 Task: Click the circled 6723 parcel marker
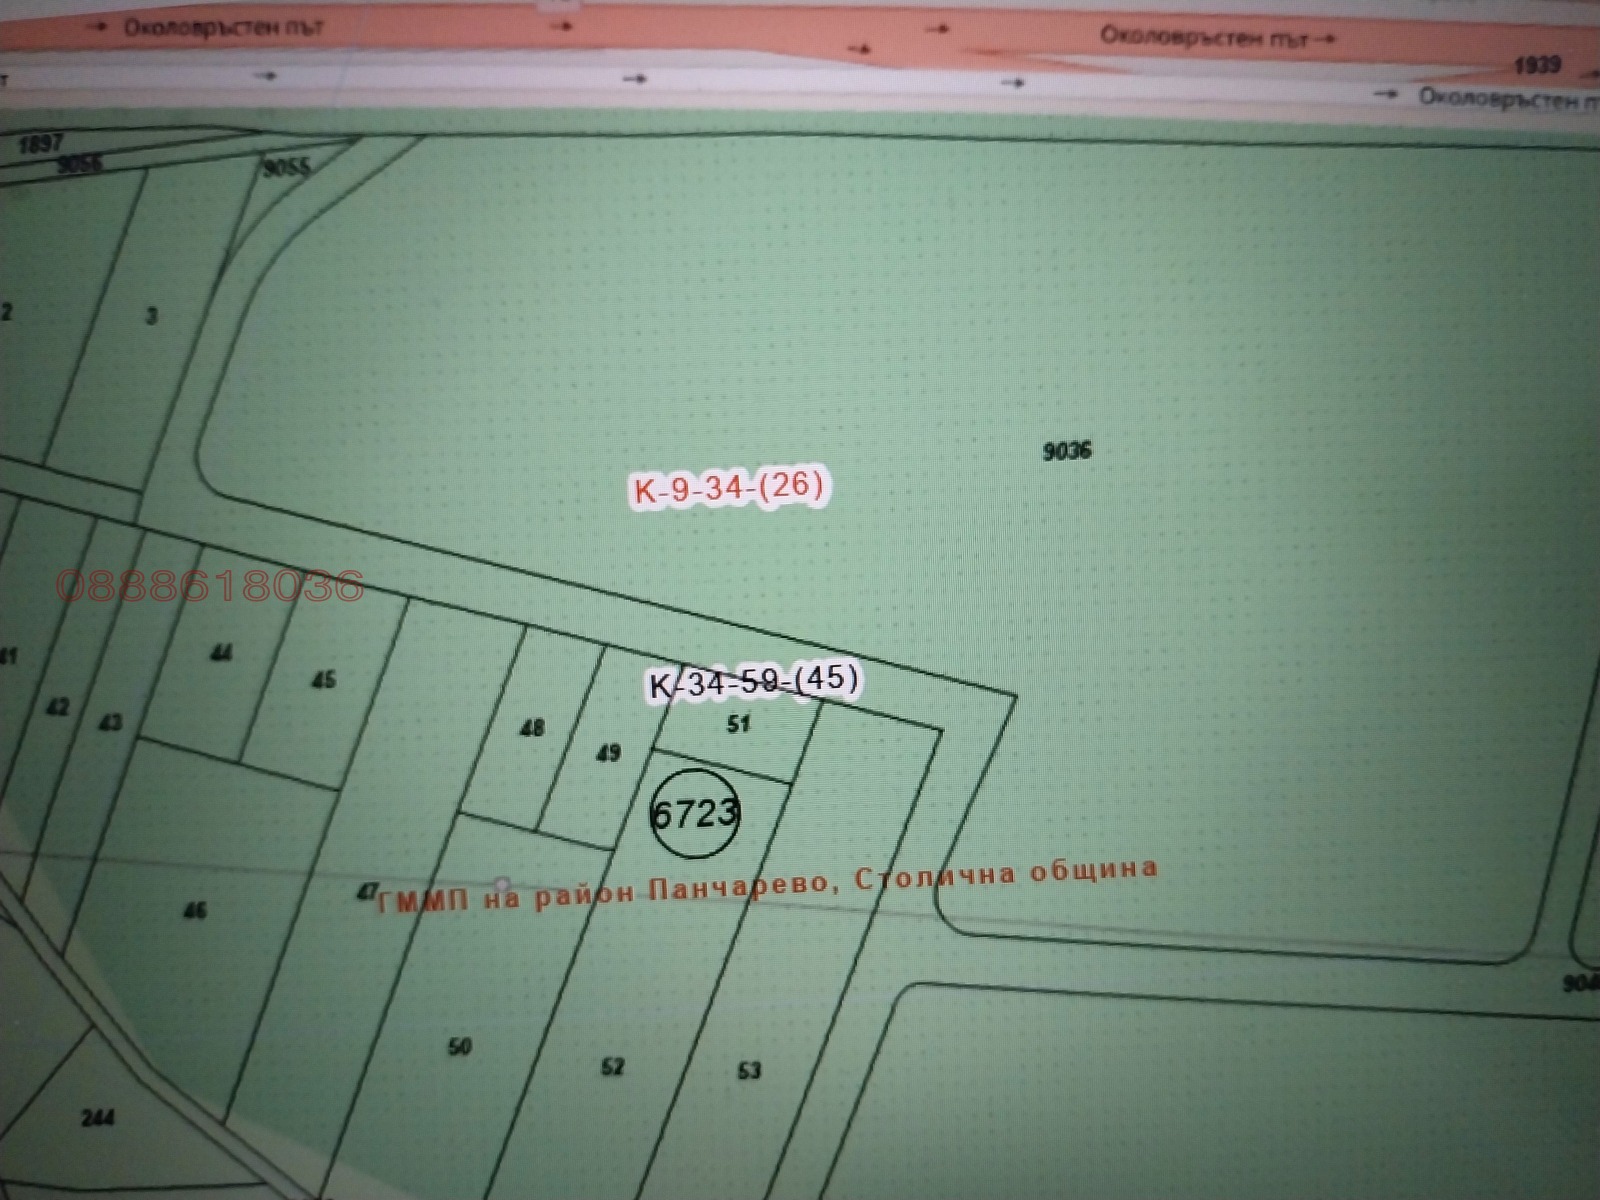(694, 813)
